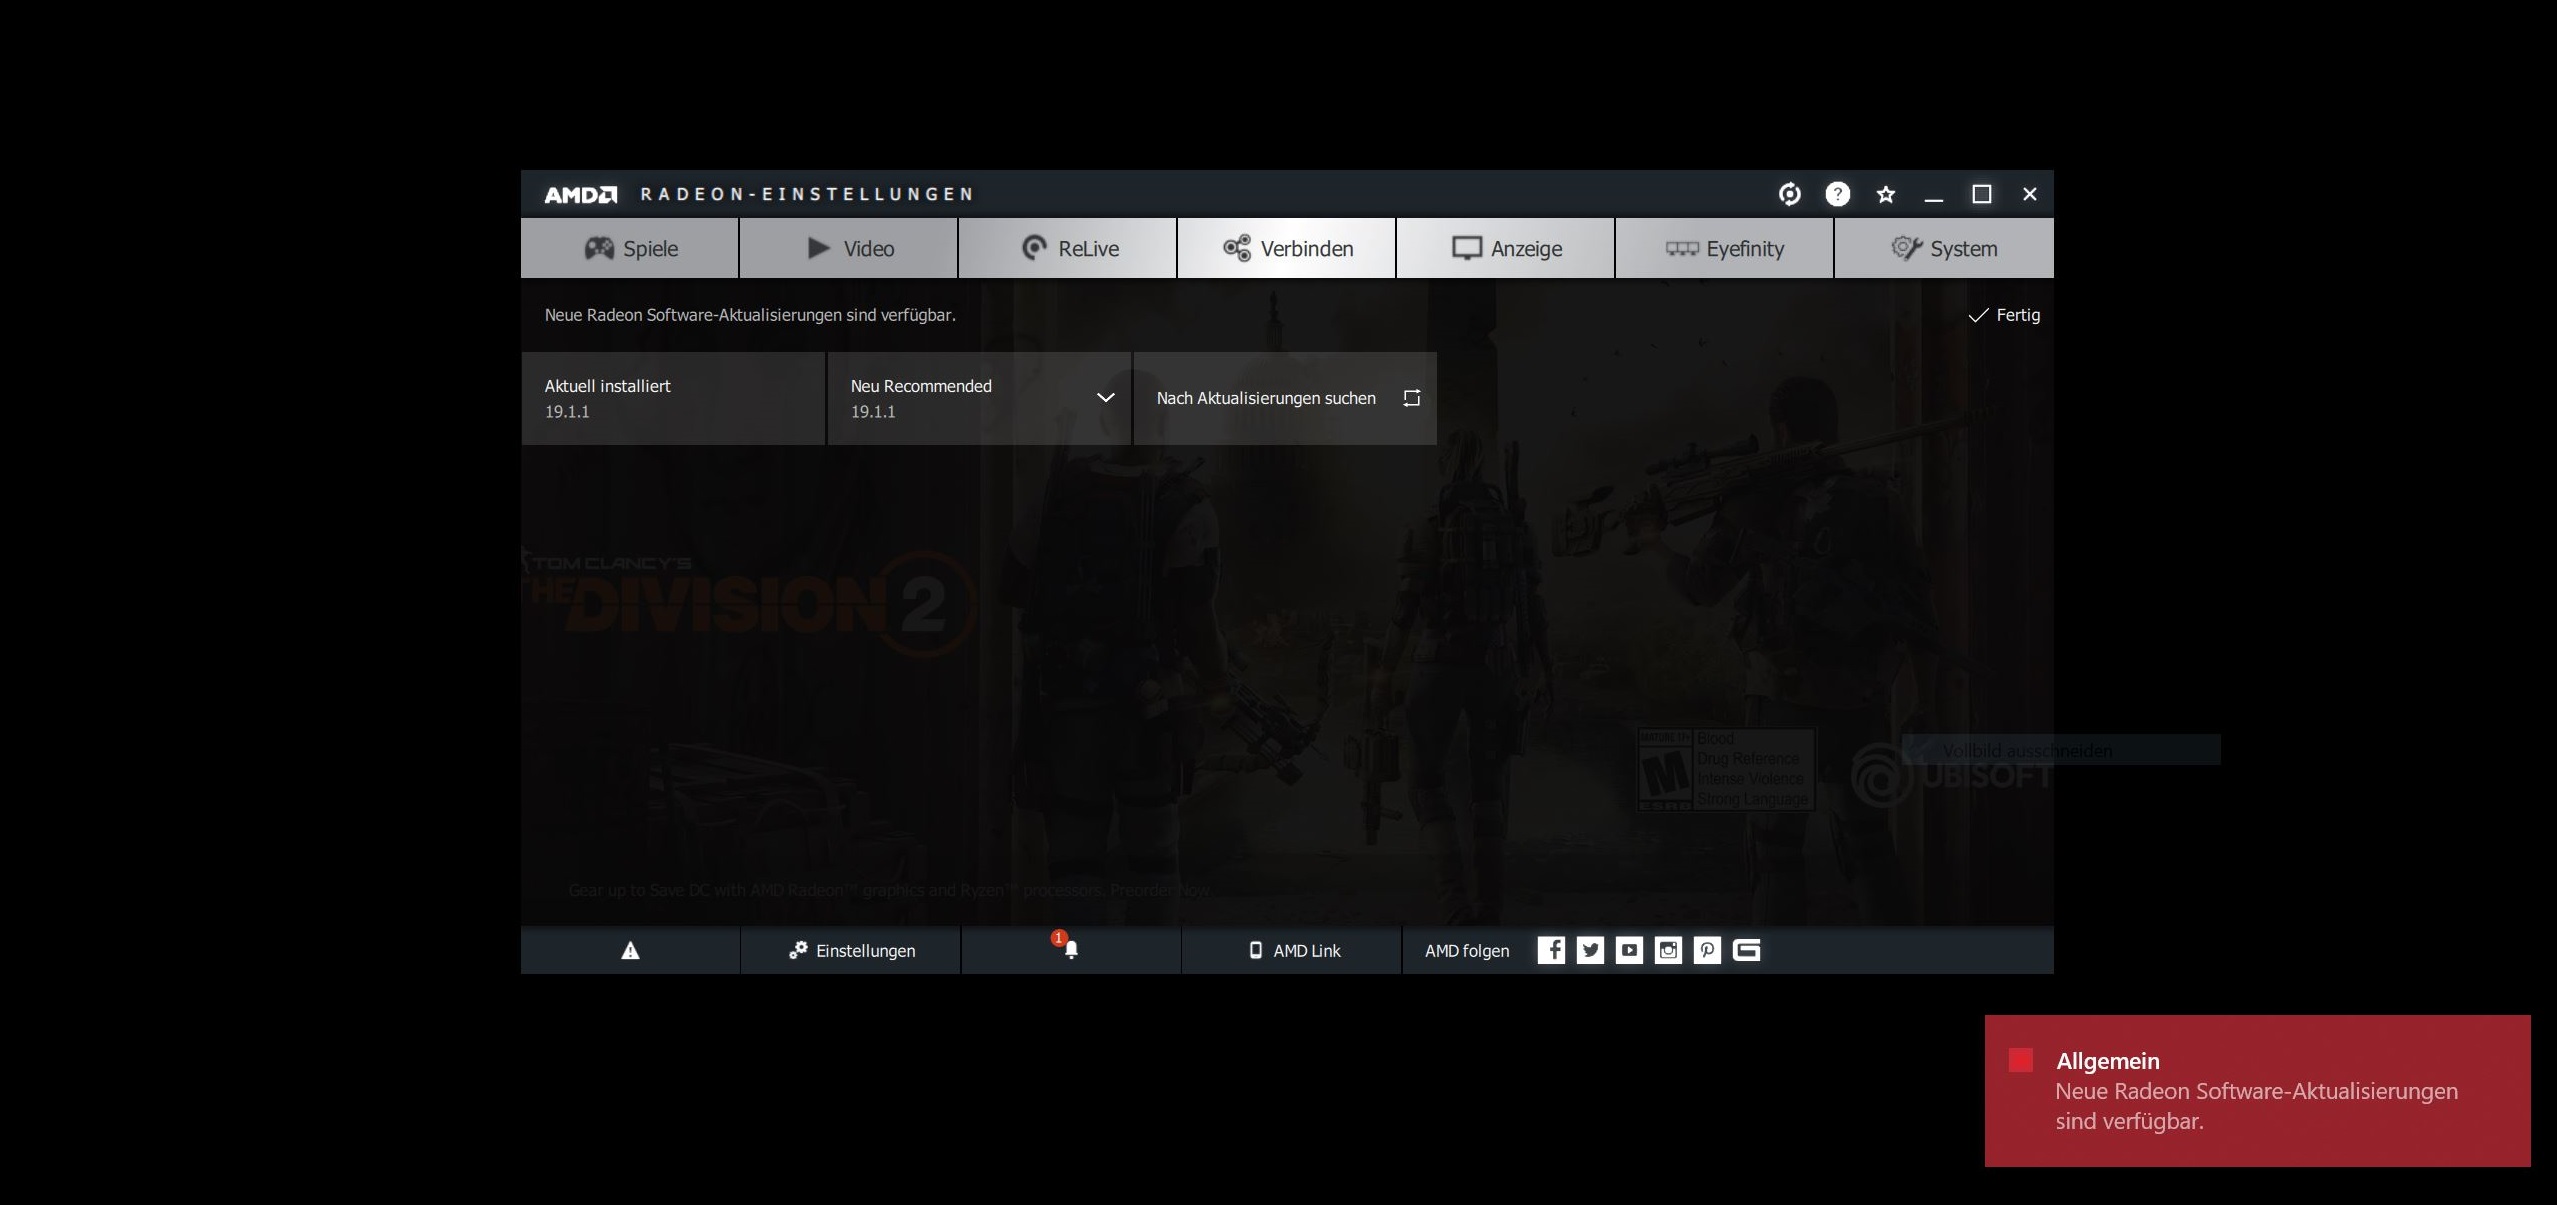This screenshot has width=2557, height=1205.
Task: Open AMD's YouTube channel icon
Action: [x=1629, y=950]
